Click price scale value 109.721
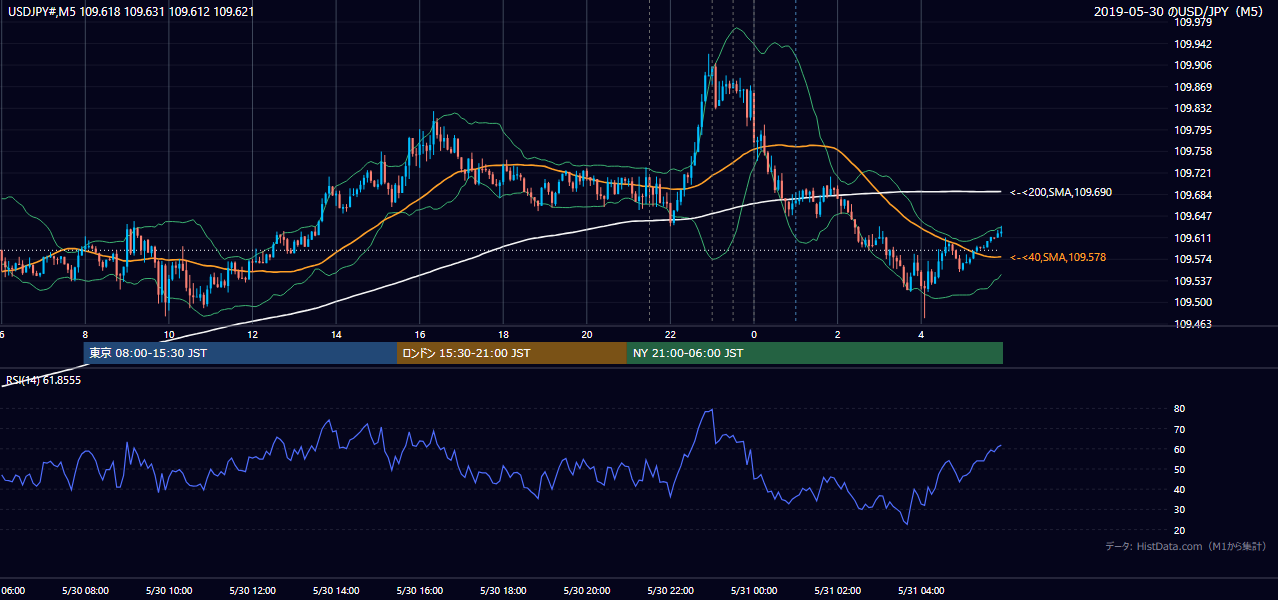The image size is (1278, 600). (x=1193, y=173)
